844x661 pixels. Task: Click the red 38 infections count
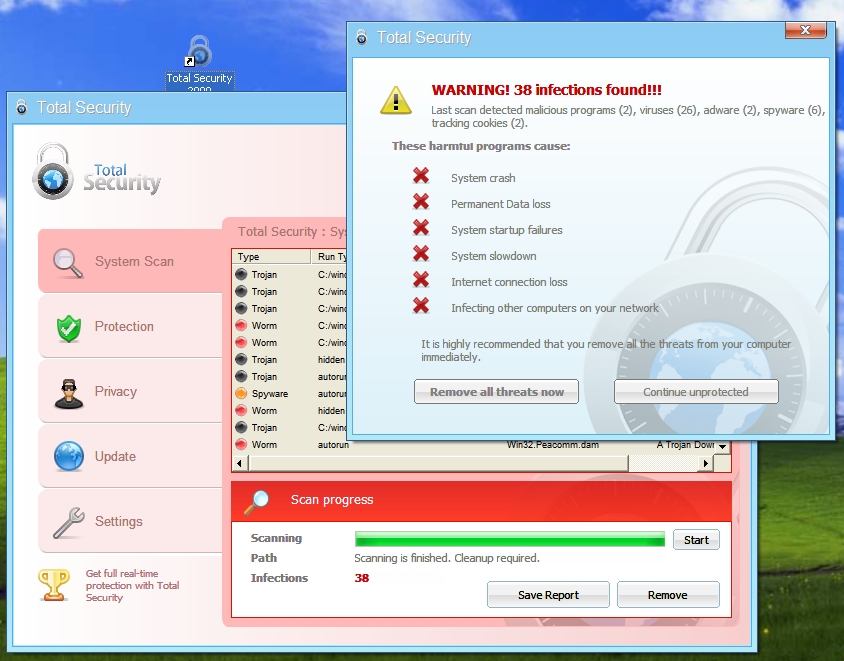(362, 578)
